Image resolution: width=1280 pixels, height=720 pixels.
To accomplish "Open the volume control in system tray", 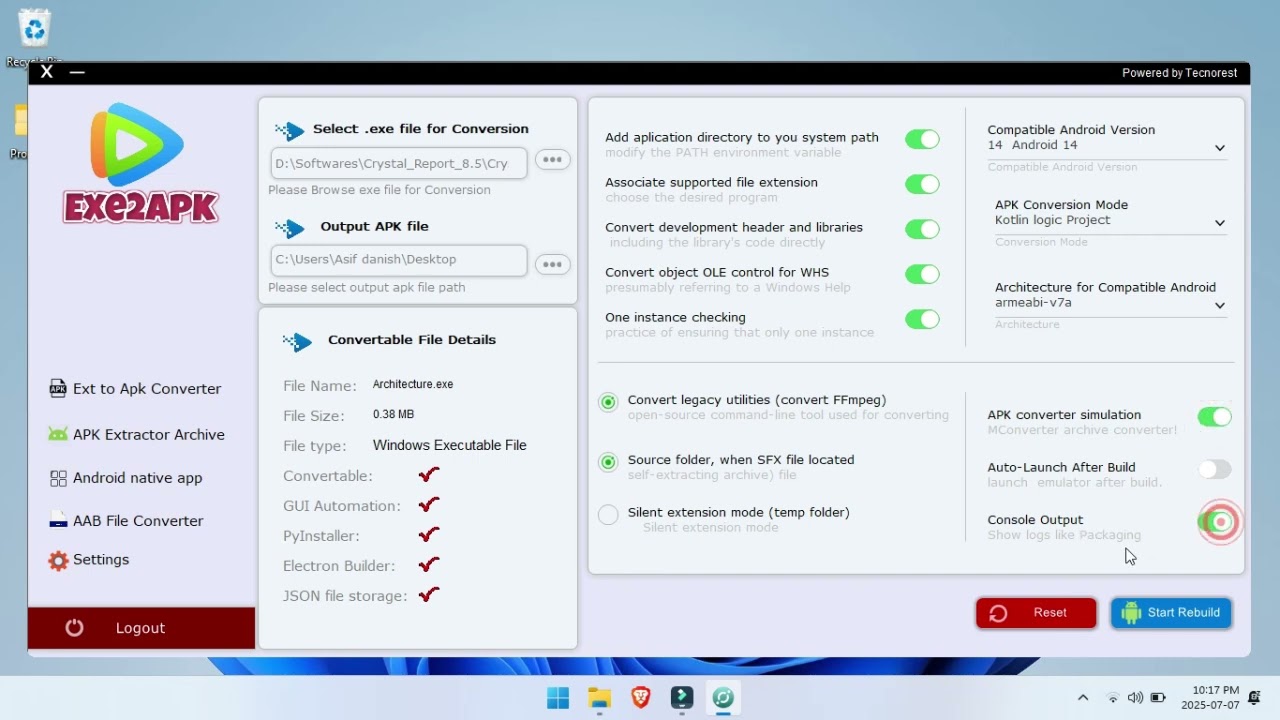I will (1135, 697).
